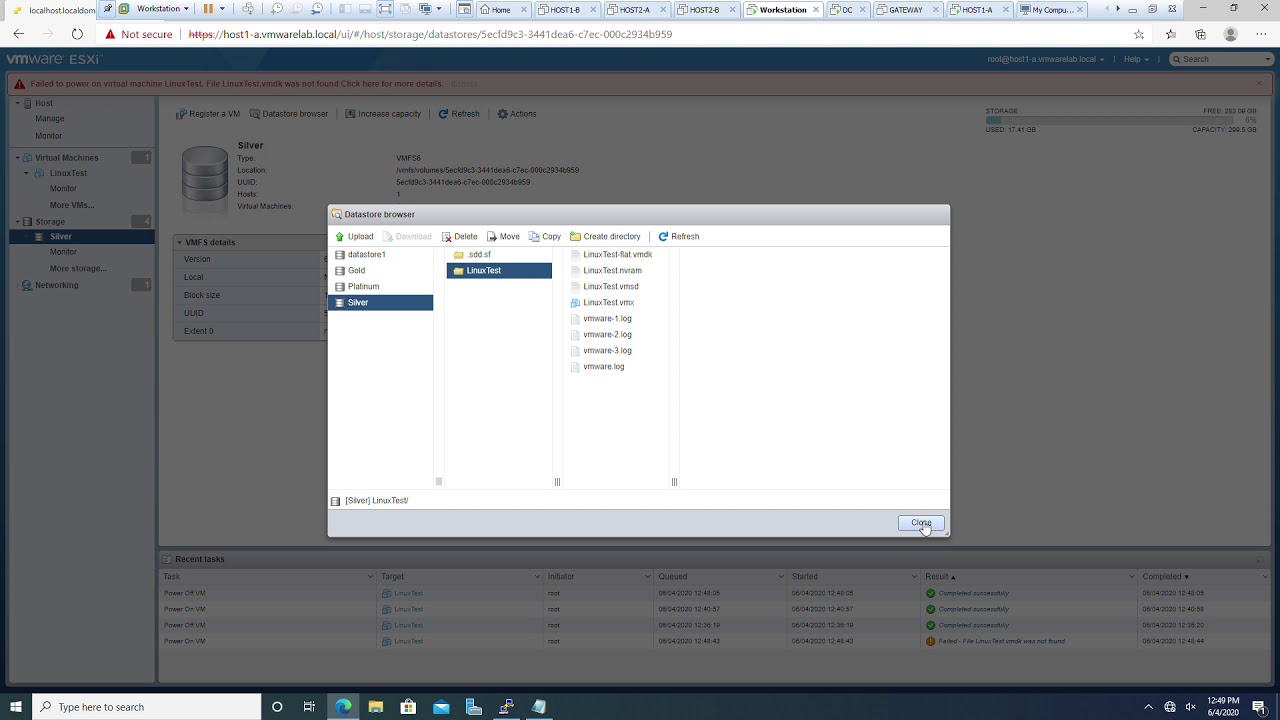Click the taskbar search box
This screenshot has height=720, width=1280.
(147, 707)
